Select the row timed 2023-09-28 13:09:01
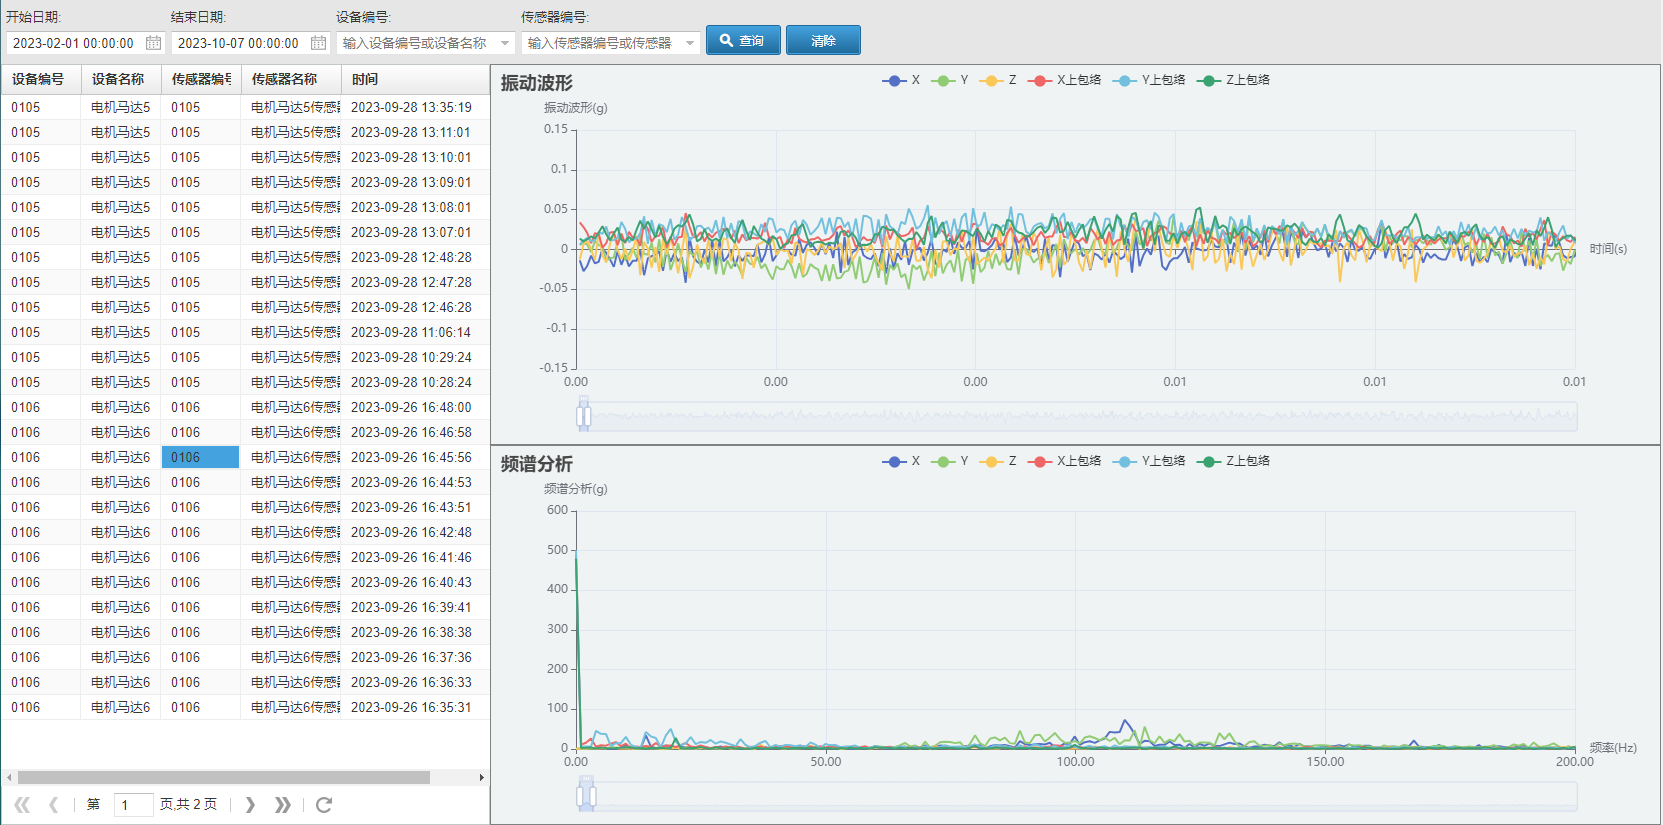The image size is (1663, 825). tap(245, 182)
